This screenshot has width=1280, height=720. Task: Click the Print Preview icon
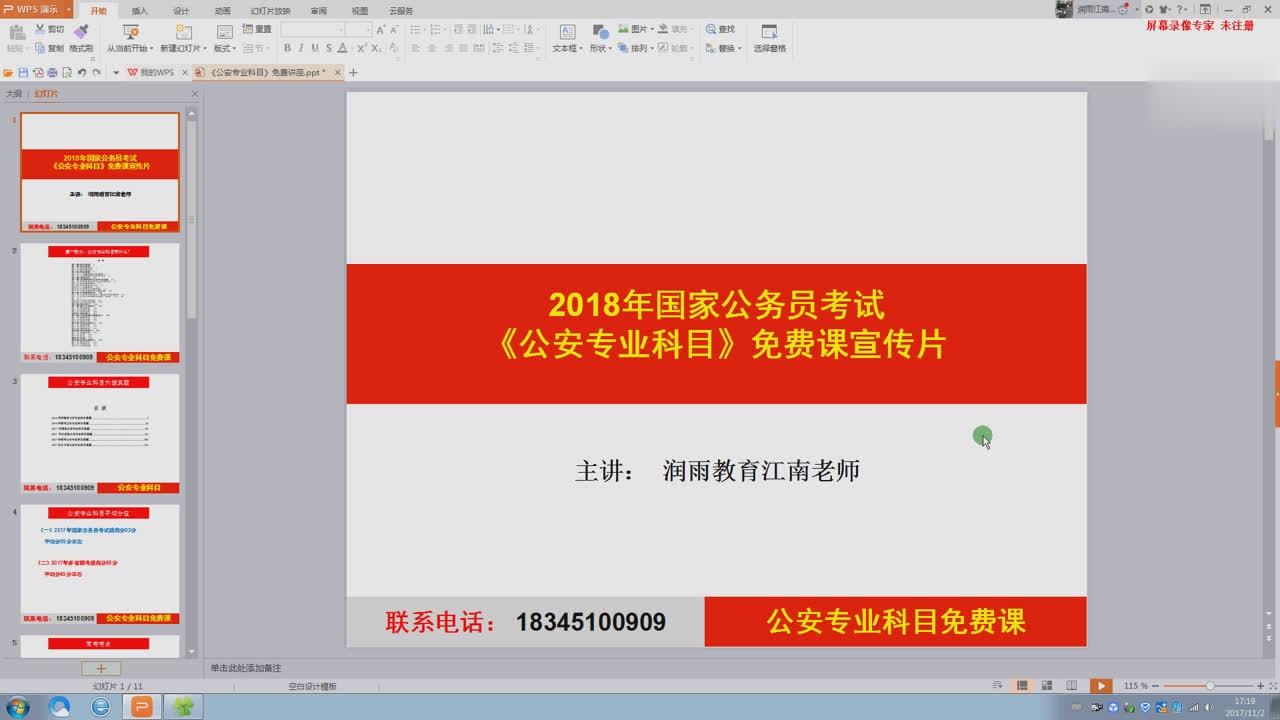coord(67,73)
